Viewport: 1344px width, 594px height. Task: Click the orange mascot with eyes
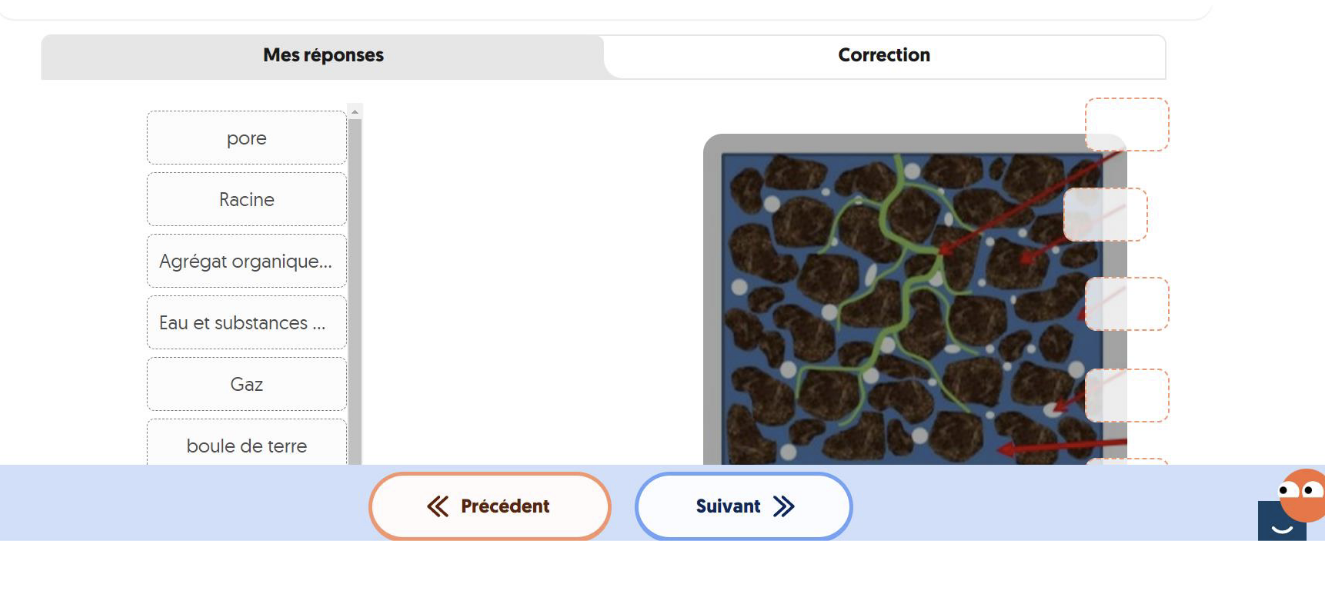point(1303,497)
